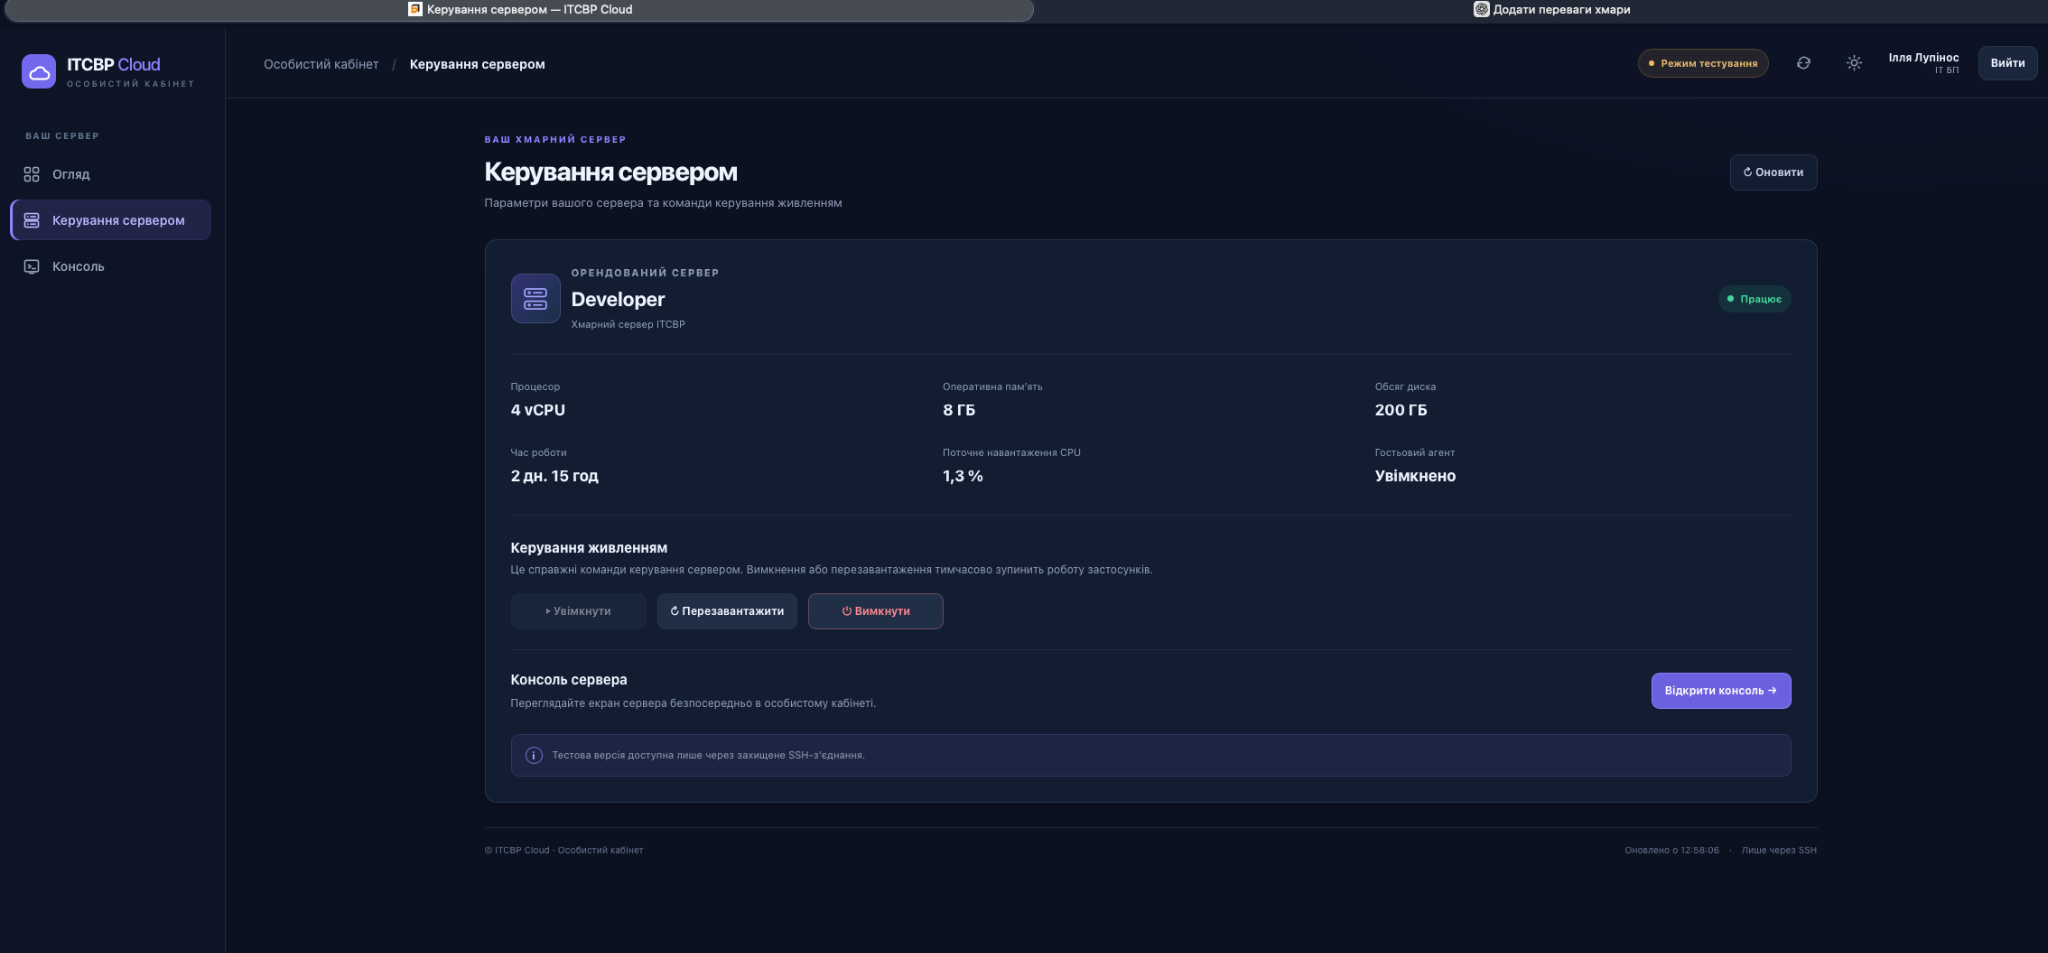Screen dimensions: 2048x953
Task: Click the refresh sync icon in header
Action: (x=1803, y=63)
